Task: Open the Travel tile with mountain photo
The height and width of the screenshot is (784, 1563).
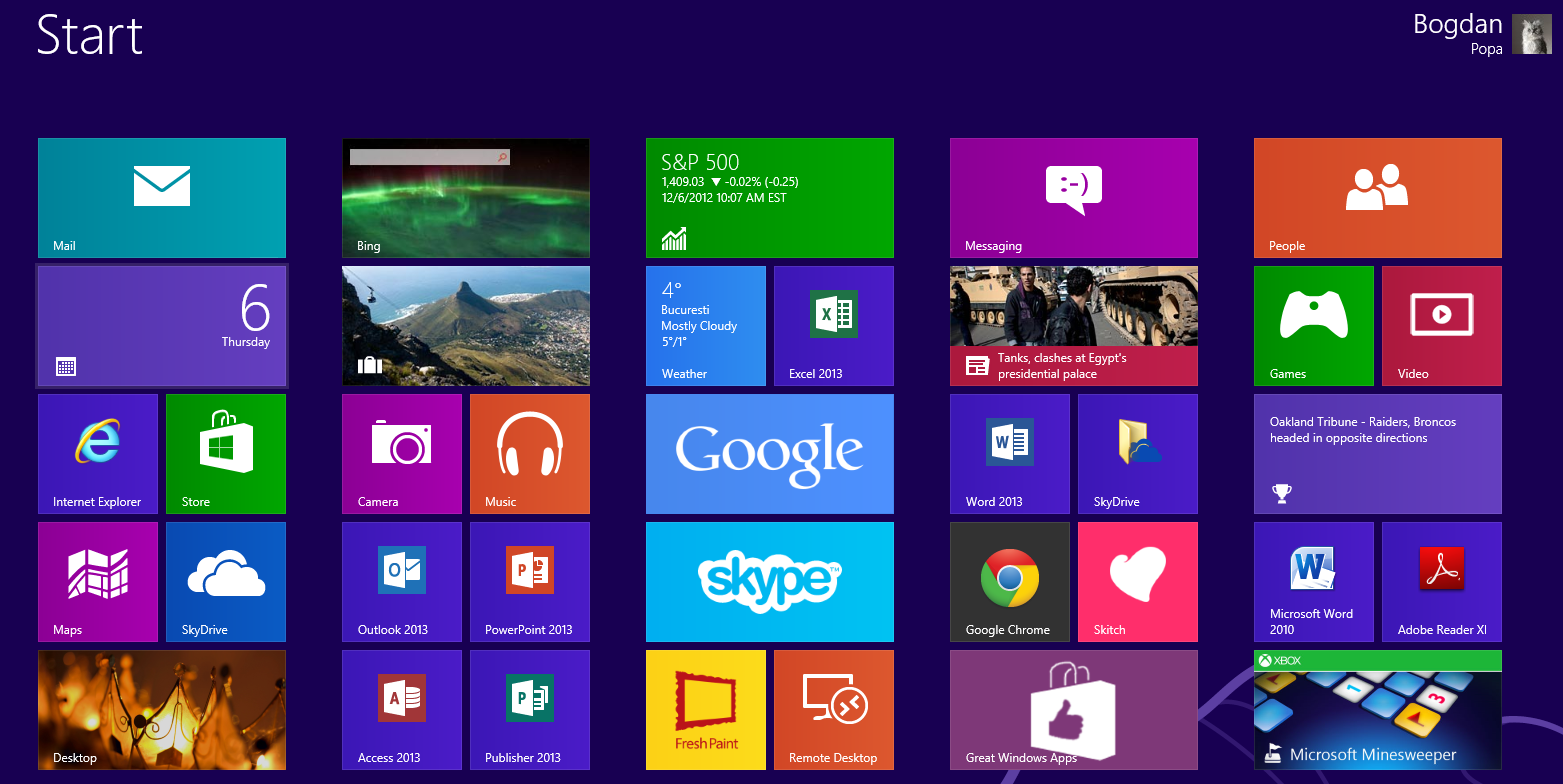Action: pyautogui.click(x=466, y=326)
